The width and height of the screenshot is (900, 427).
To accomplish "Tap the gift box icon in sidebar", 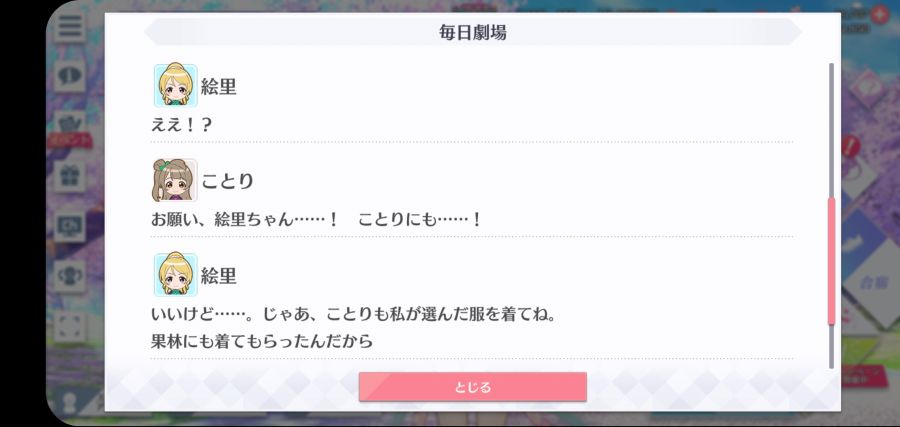I will click(x=70, y=176).
